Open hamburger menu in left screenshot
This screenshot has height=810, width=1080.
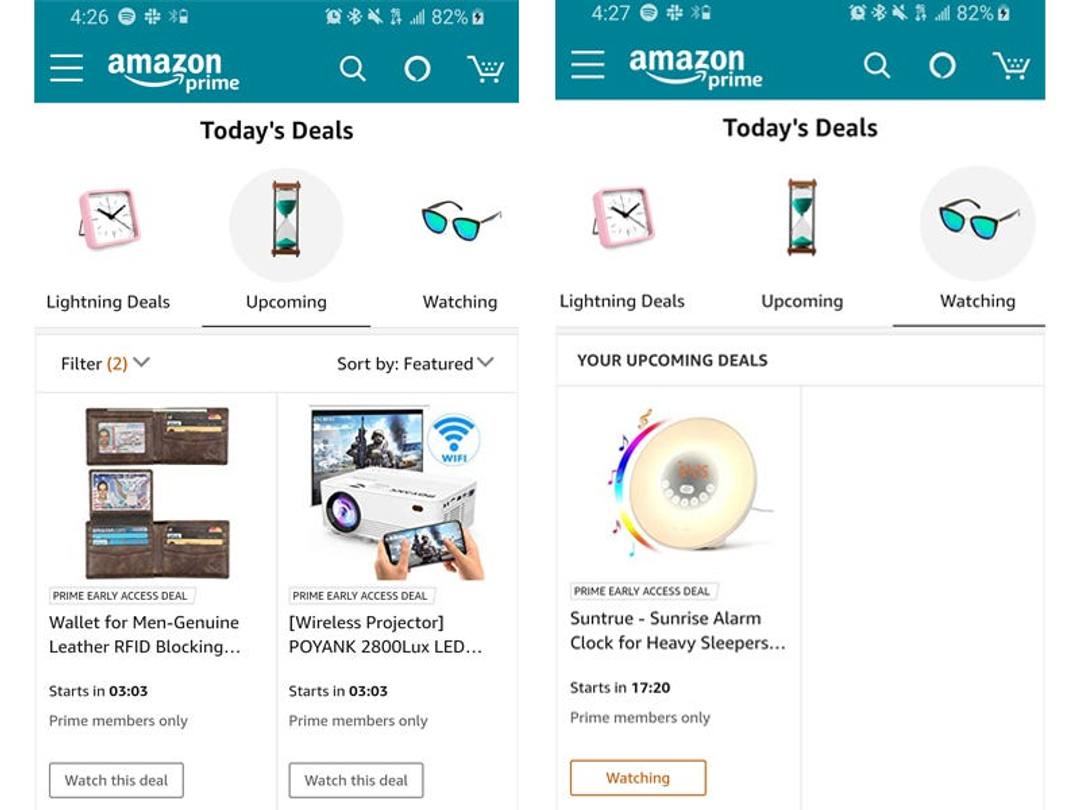(x=67, y=68)
